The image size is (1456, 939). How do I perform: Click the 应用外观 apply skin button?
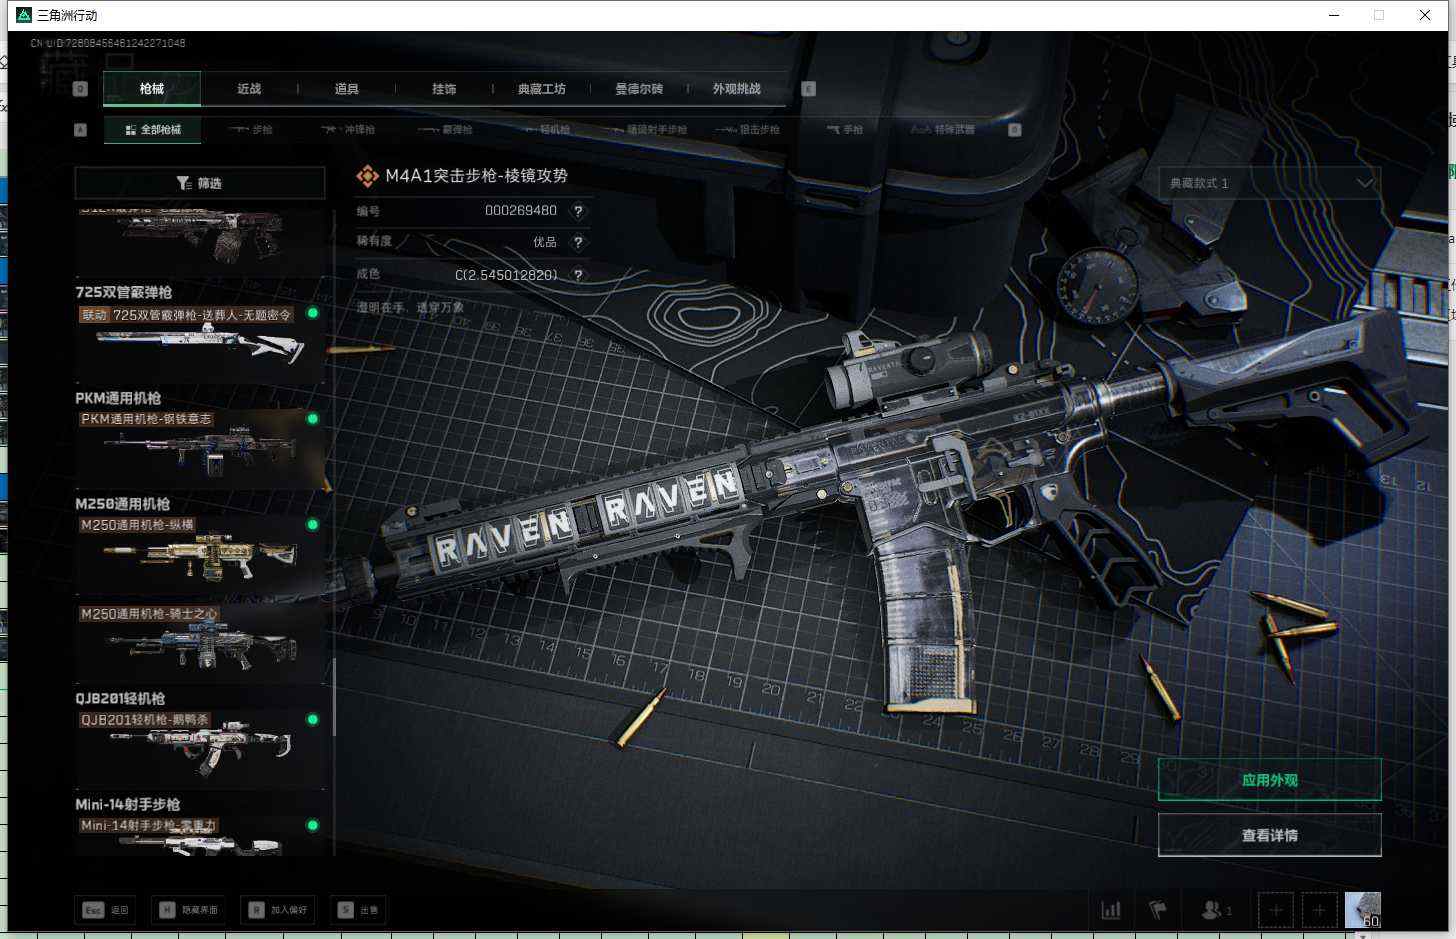(1270, 780)
